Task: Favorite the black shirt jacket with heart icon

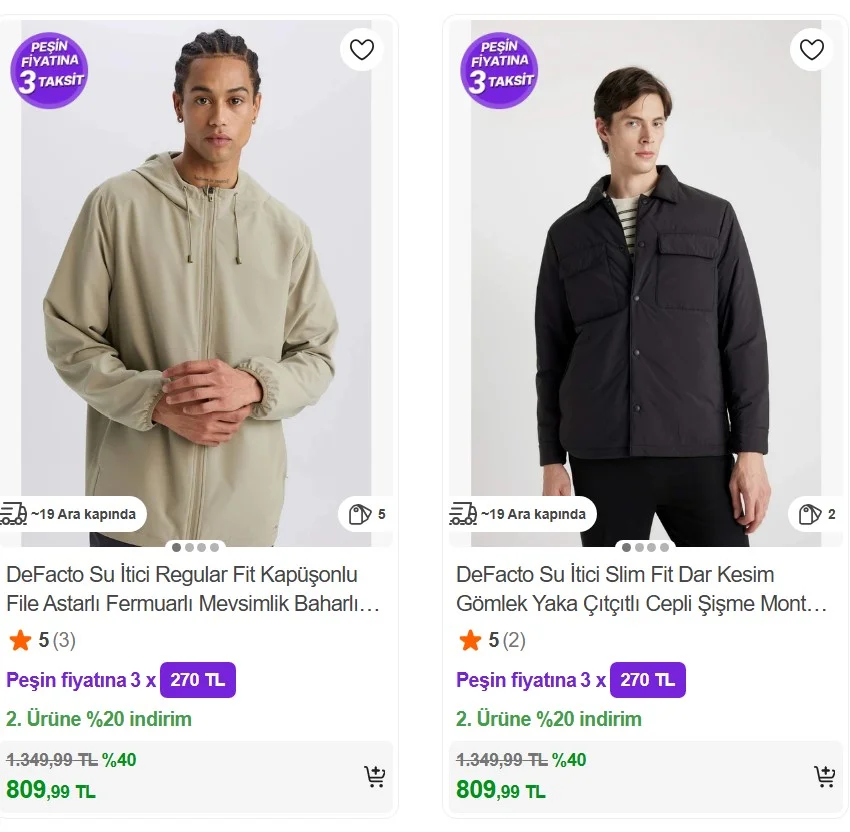Action: pos(811,49)
